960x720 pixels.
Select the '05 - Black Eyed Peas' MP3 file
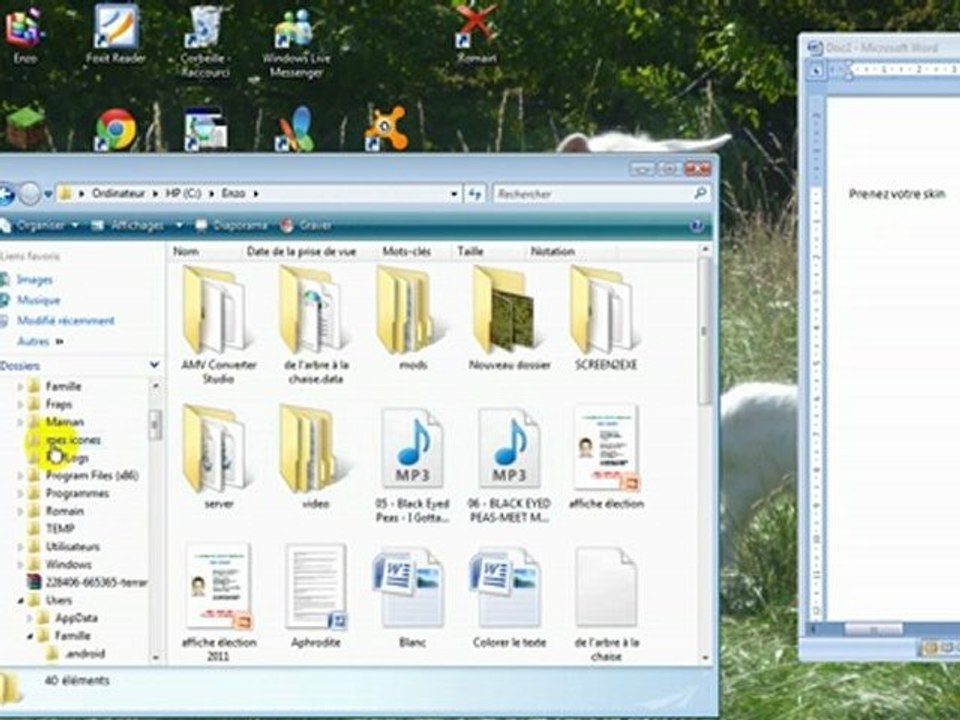(412, 464)
